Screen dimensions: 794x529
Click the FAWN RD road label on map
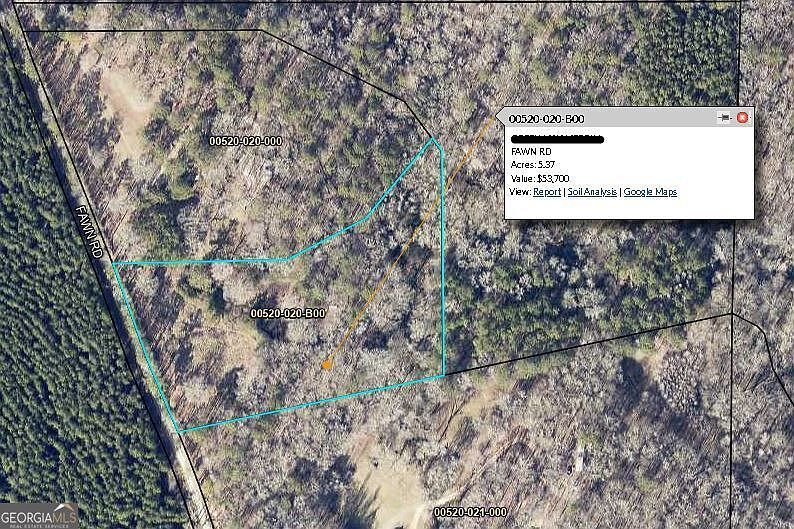(x=89, y=232)
